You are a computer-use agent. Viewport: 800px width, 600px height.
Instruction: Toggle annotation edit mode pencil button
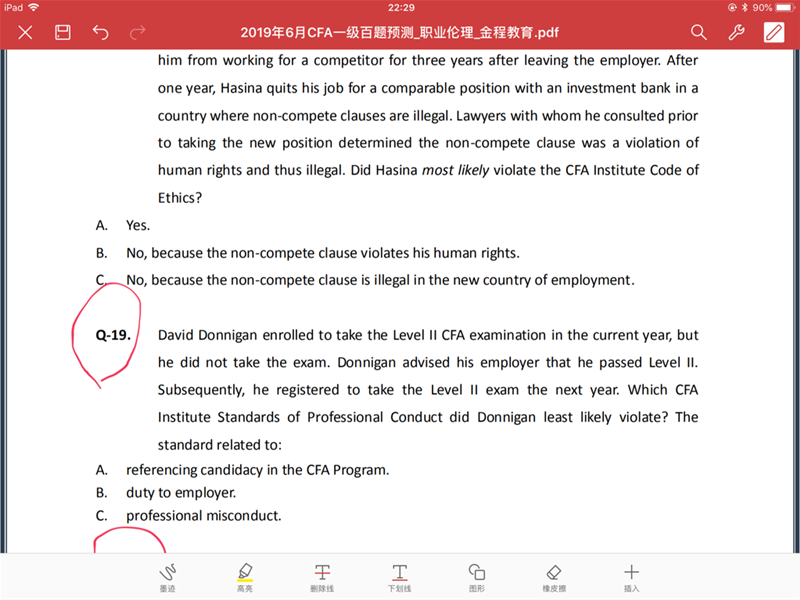point(773,33)
